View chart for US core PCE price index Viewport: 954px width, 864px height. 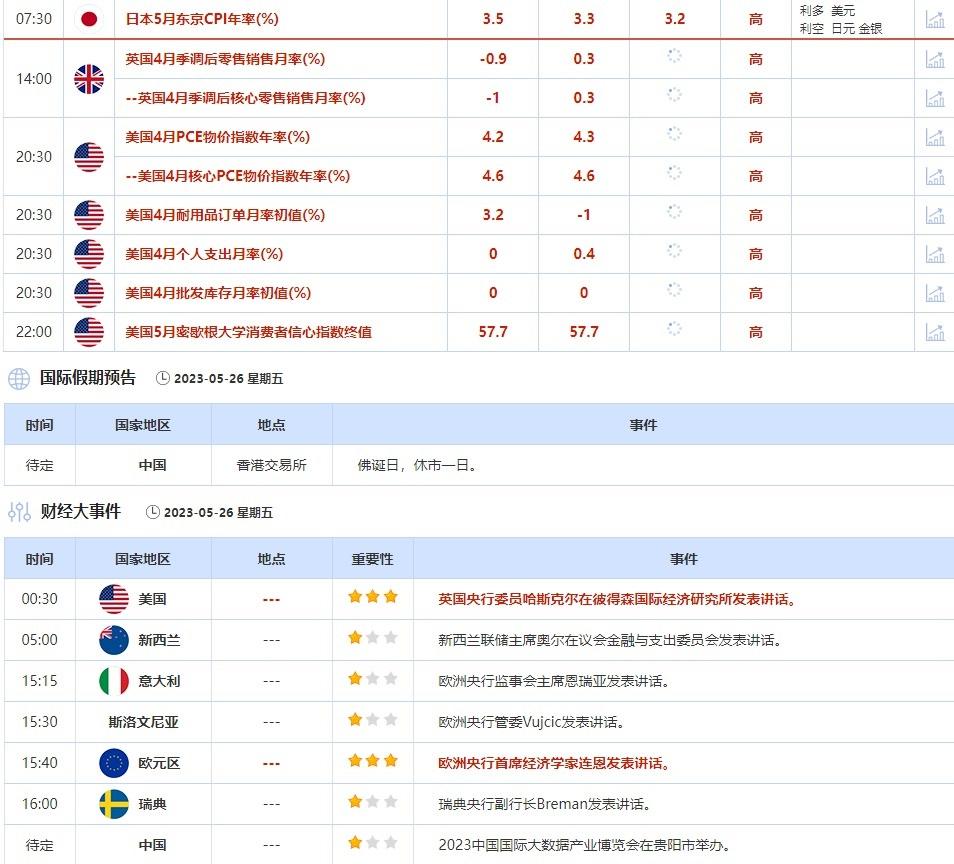pos(934,176)
